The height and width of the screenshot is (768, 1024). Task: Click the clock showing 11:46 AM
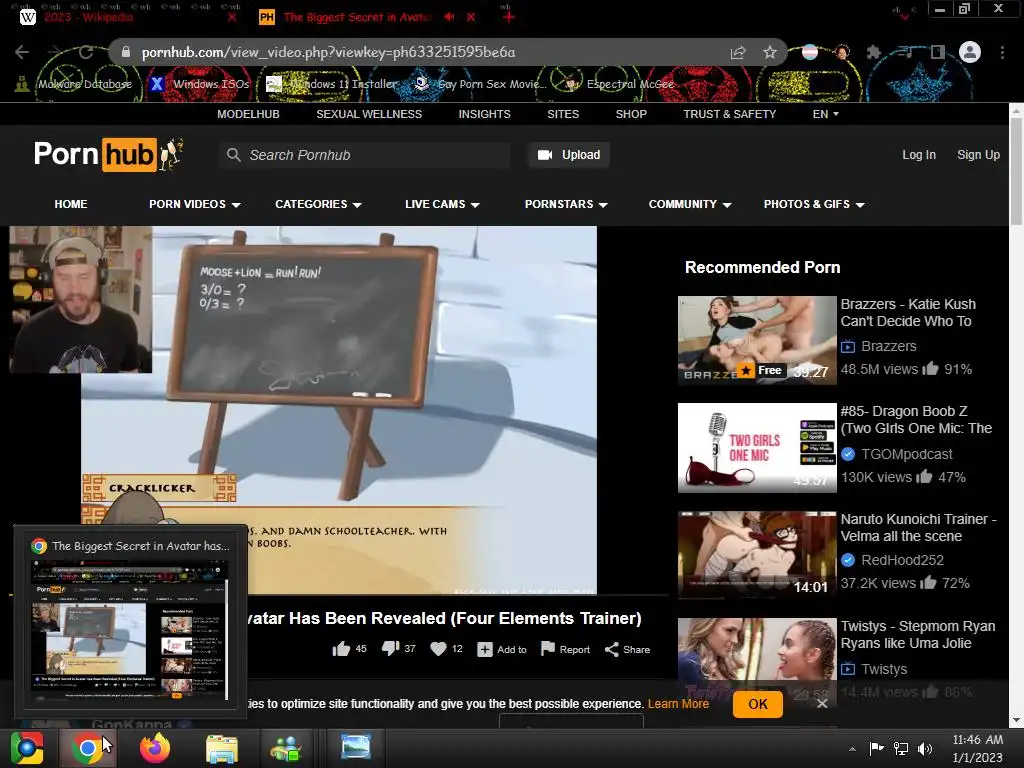(977, 740)
